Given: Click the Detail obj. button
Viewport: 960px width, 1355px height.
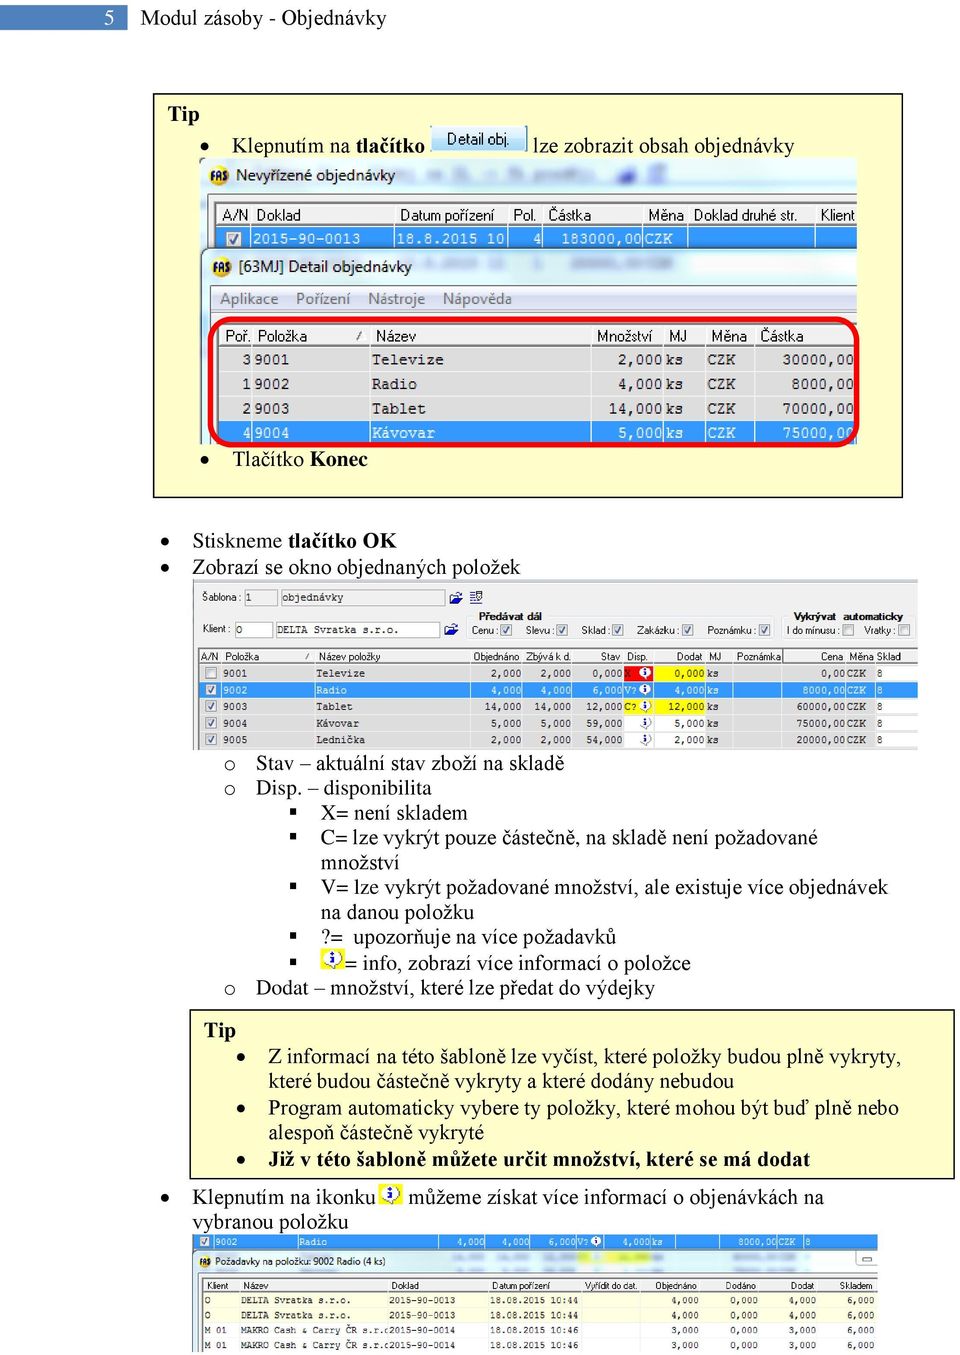Looking at the screenshot, I should 478,139.
